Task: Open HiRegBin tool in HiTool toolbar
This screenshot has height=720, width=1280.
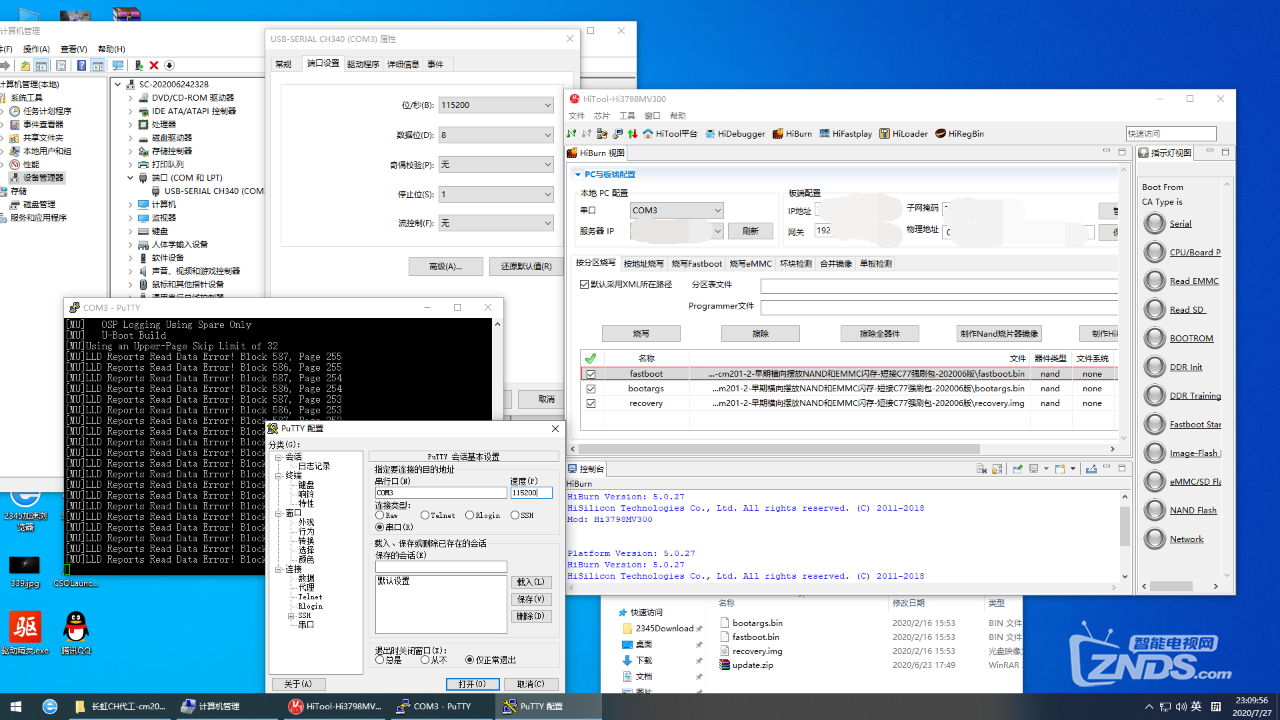Action: [x=959, y=133]
